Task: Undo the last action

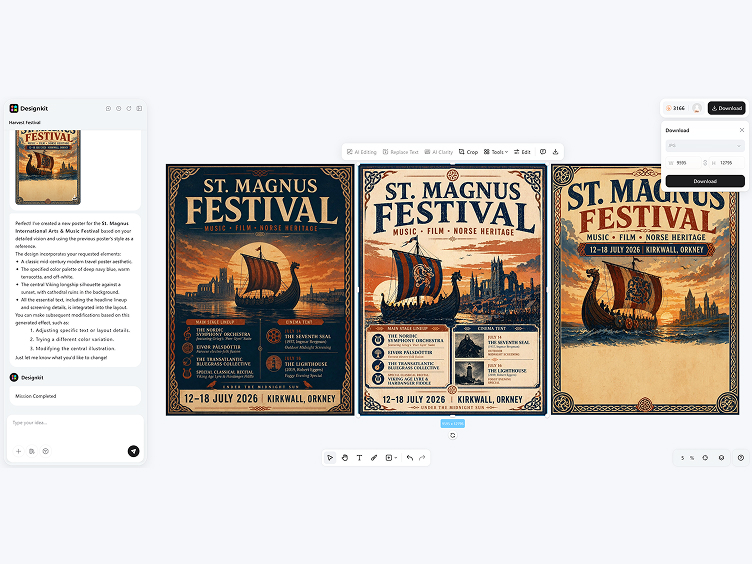Action: tap(410, 458)
